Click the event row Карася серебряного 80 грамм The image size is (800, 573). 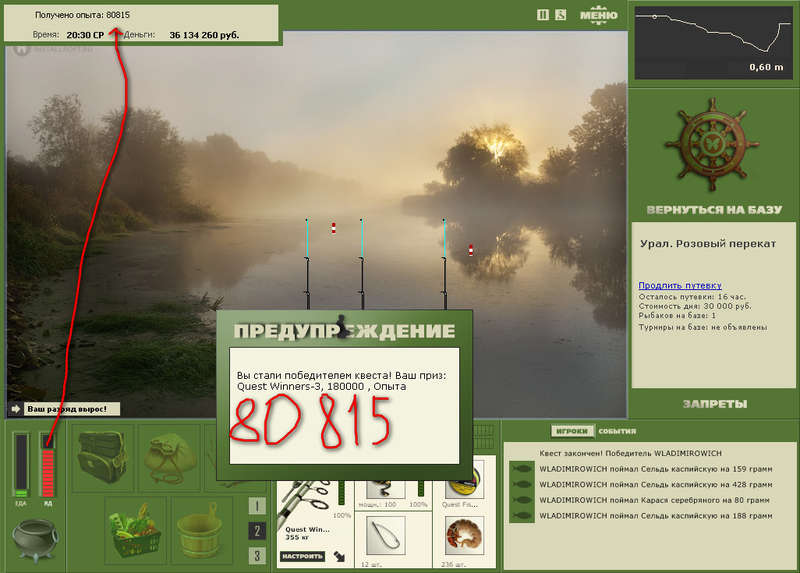click(655, 500)
